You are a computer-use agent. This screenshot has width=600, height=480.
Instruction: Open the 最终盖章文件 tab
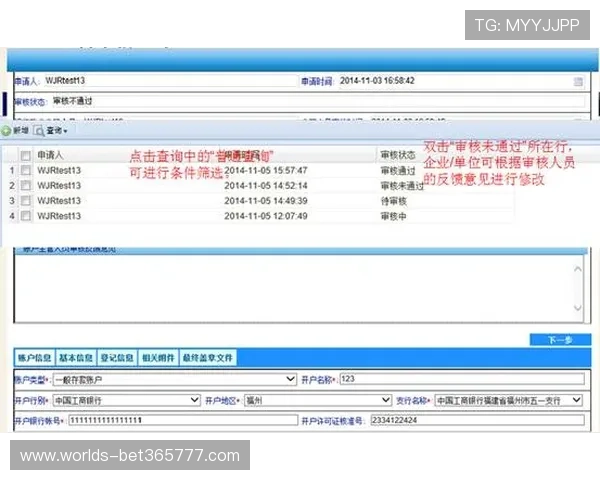pos(208,358)
